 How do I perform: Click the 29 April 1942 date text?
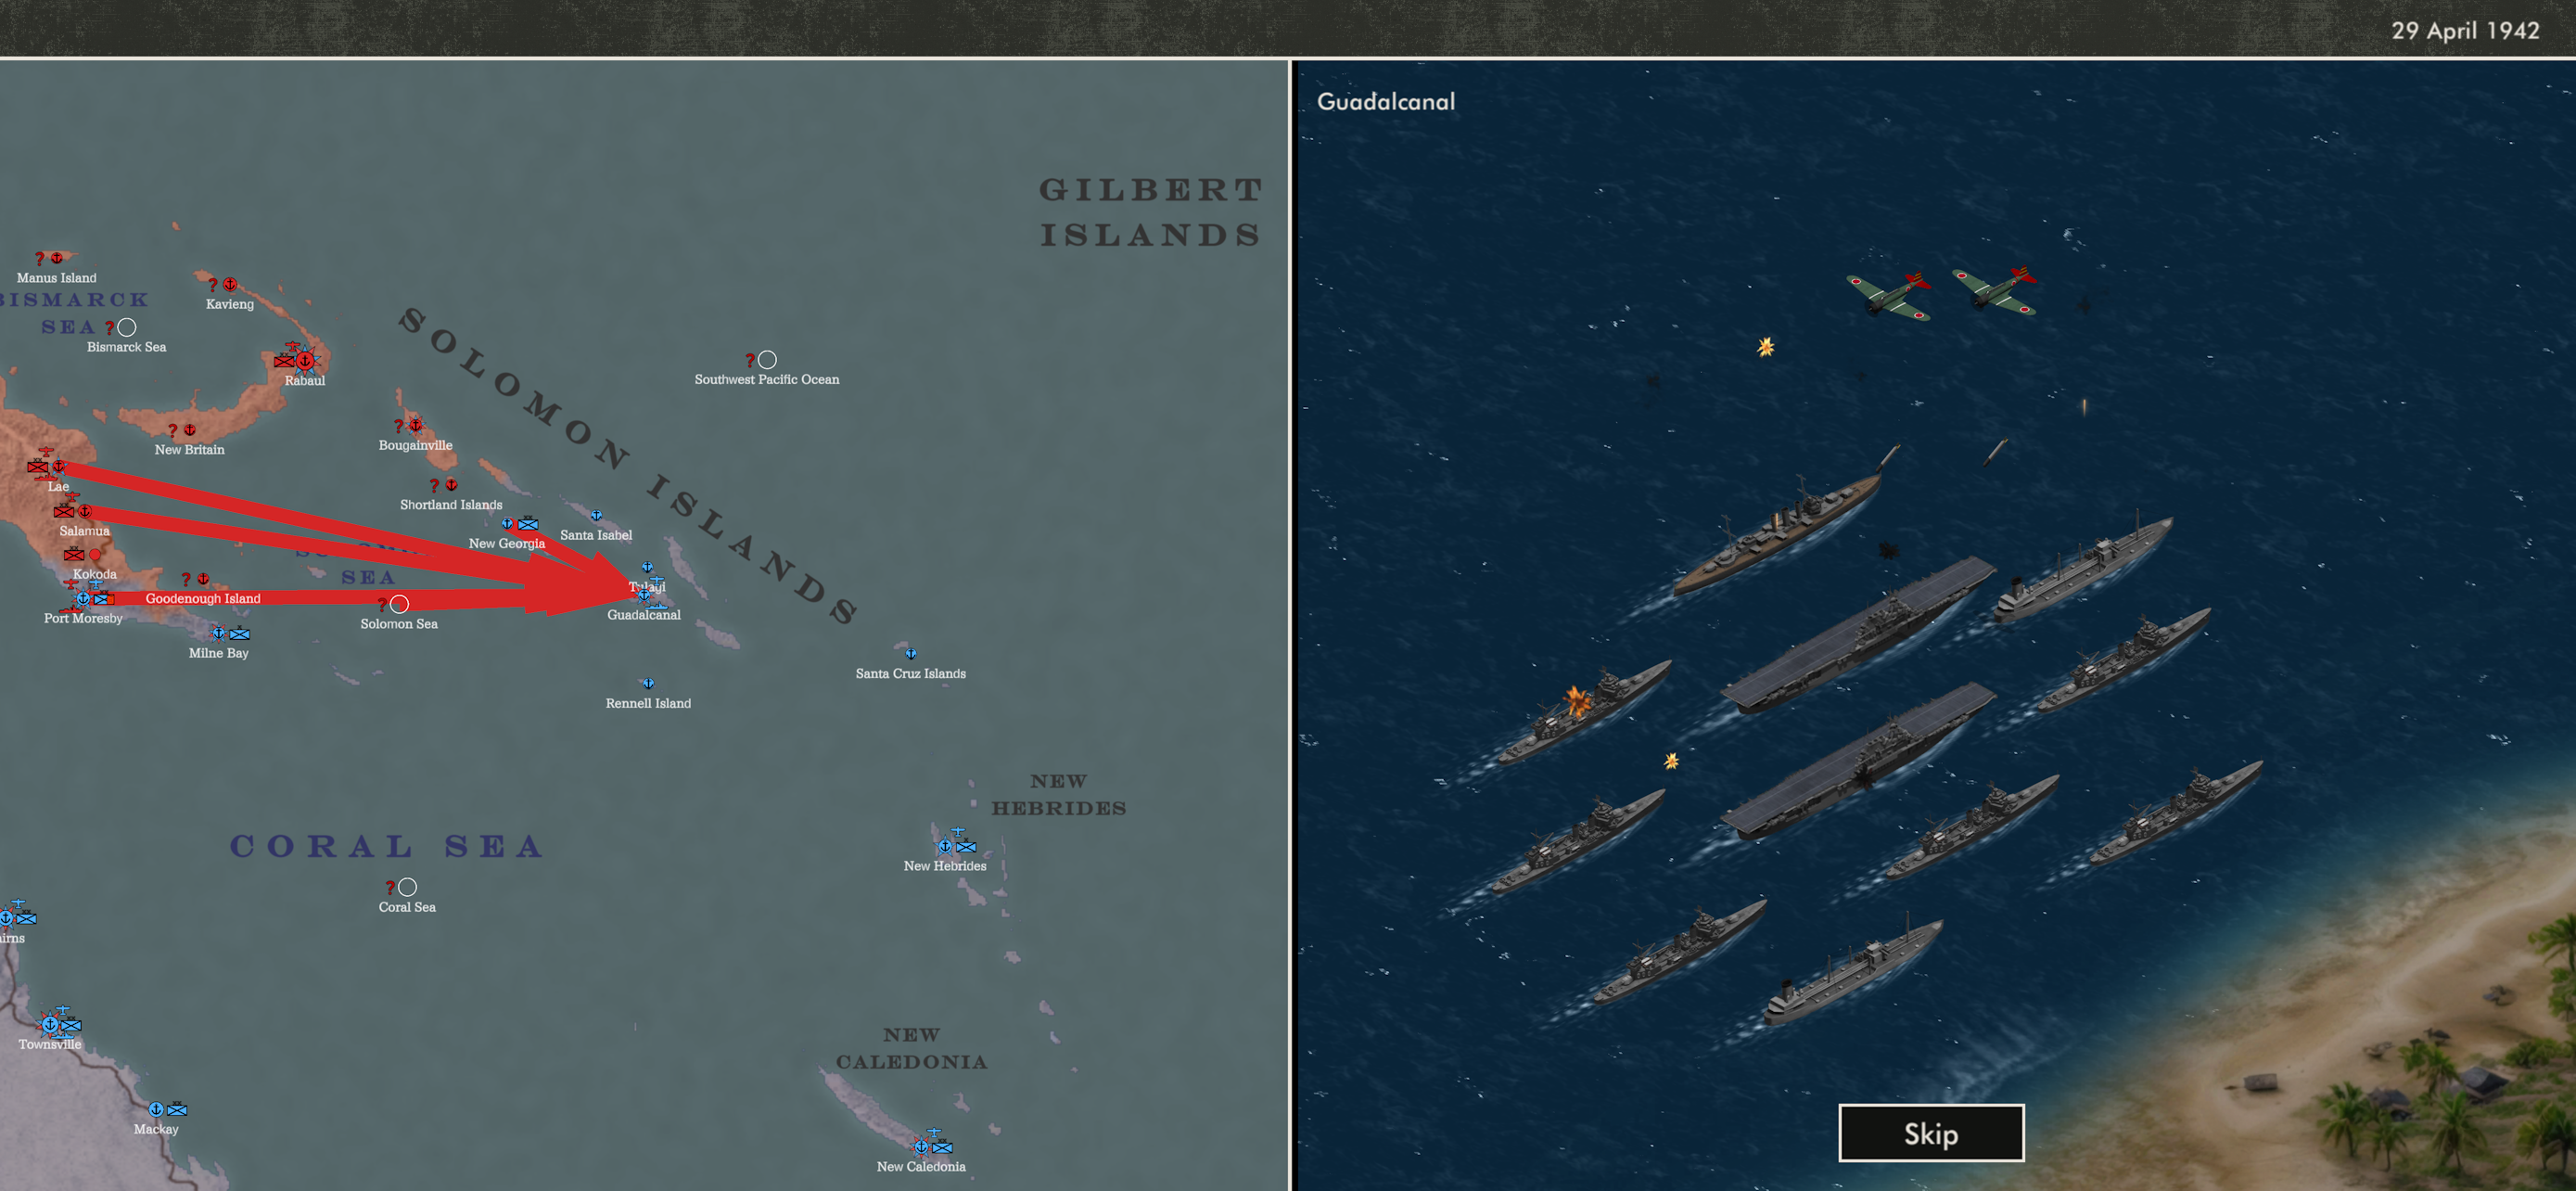click(2465, 30)
